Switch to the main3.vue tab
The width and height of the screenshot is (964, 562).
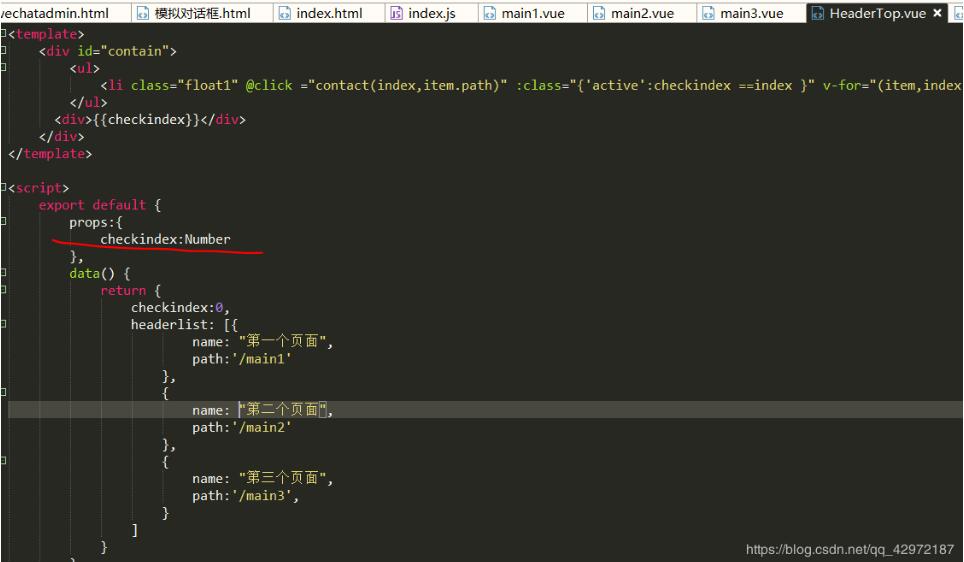[x=752, y=13]
